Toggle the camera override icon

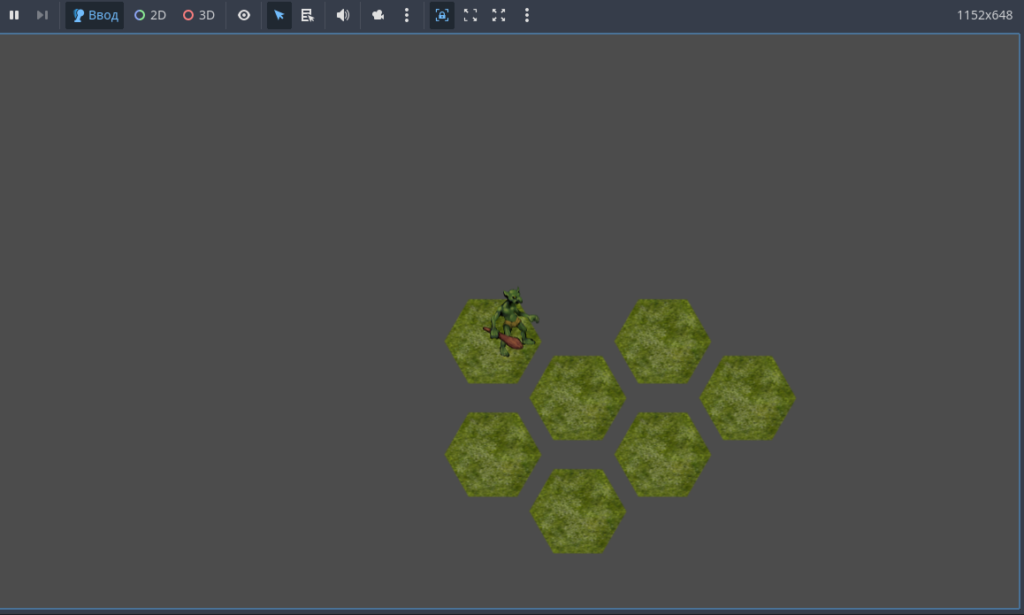coord(378,15)
